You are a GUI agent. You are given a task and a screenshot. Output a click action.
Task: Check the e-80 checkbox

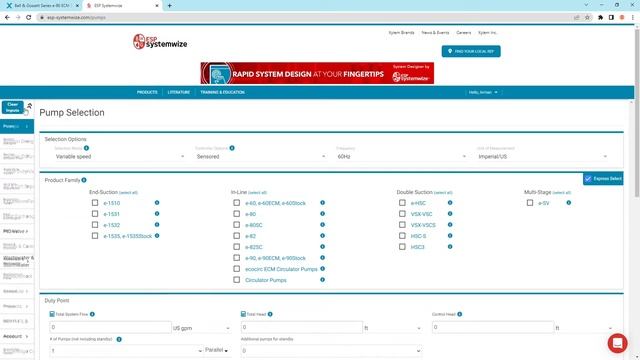pyautogui.click(x=236, y=214)
